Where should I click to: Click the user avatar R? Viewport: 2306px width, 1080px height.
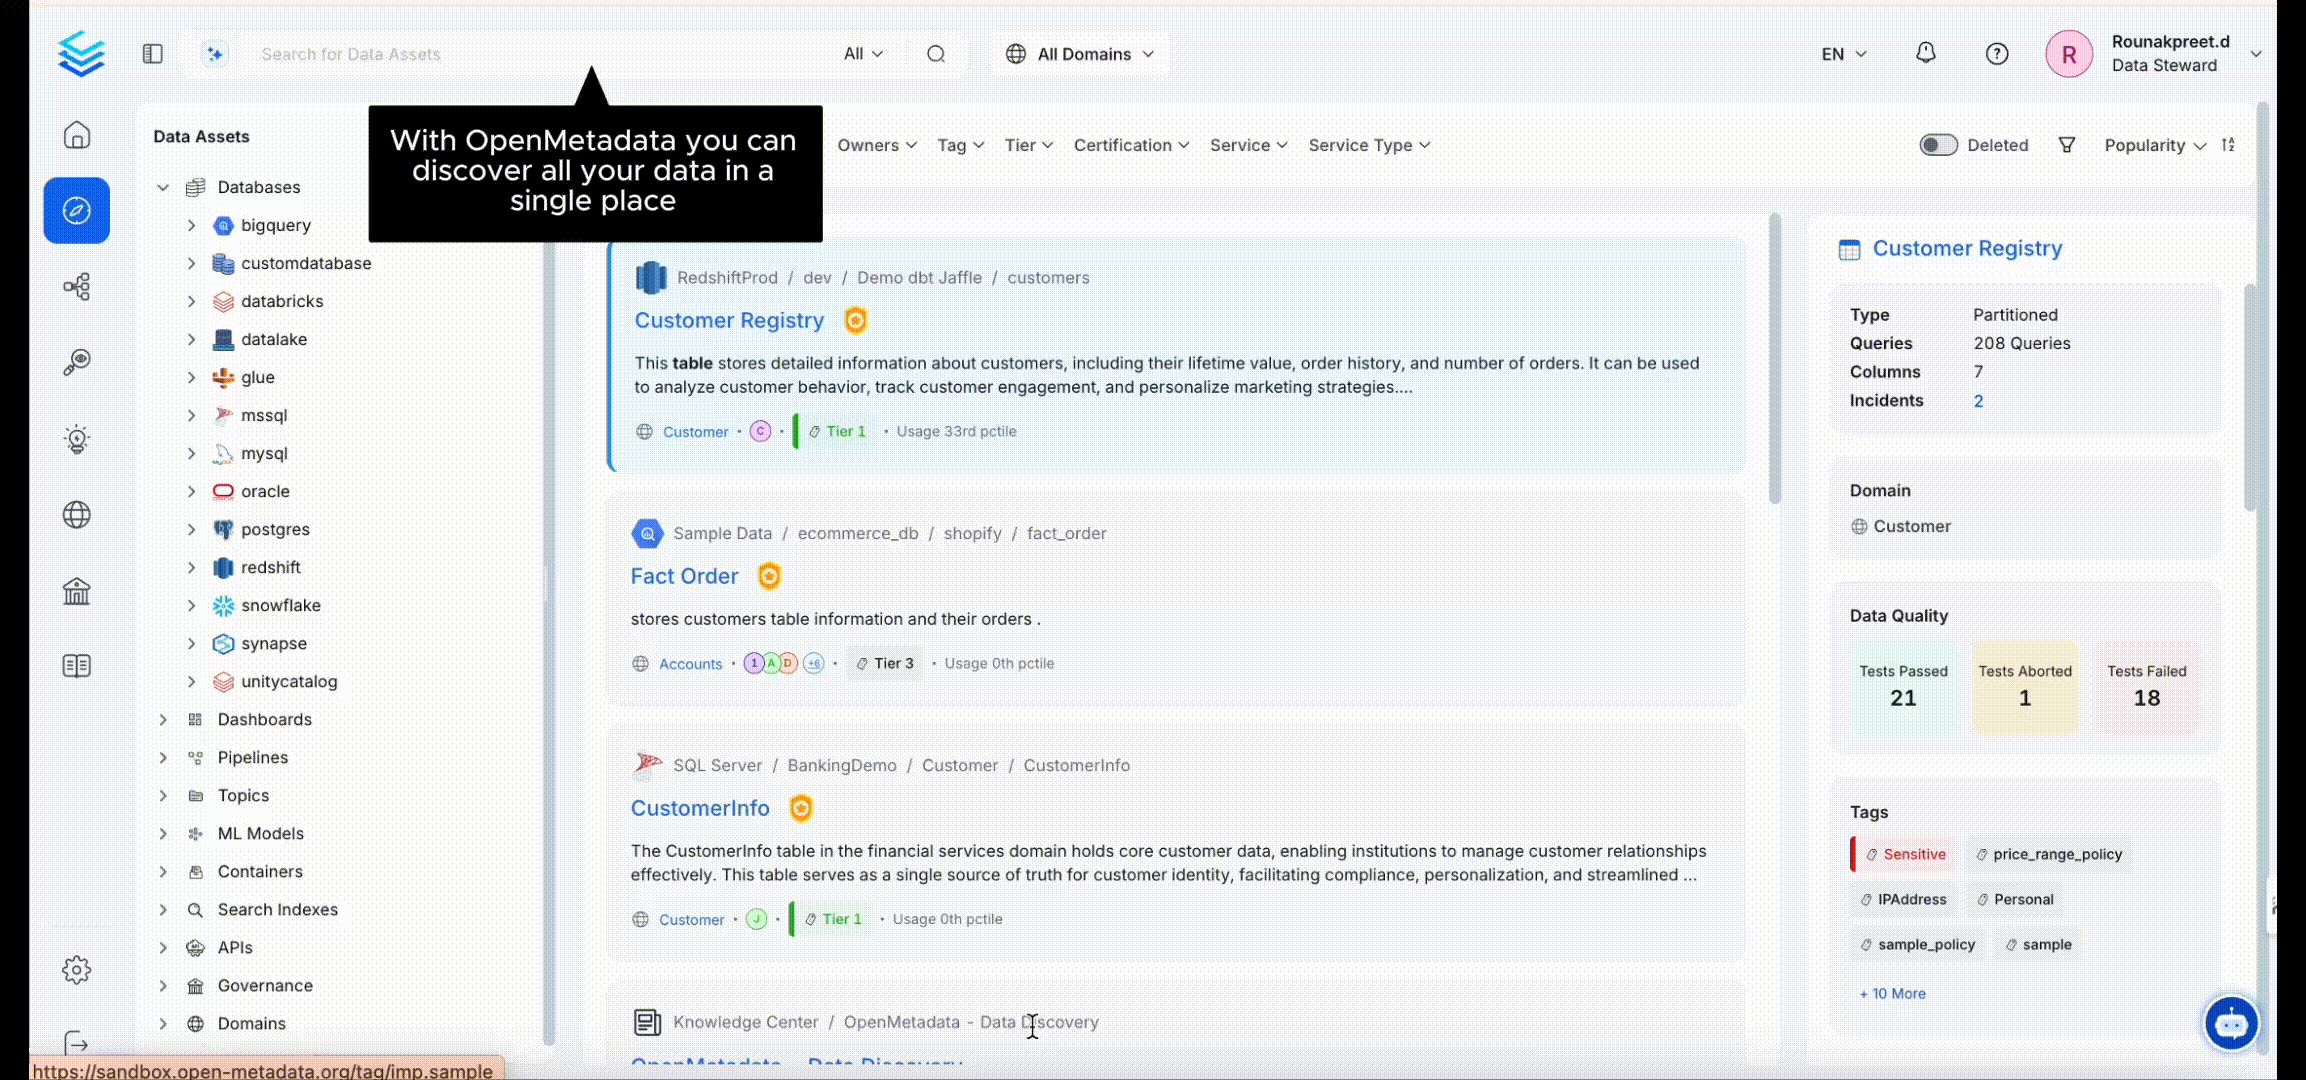(2069, 54)
